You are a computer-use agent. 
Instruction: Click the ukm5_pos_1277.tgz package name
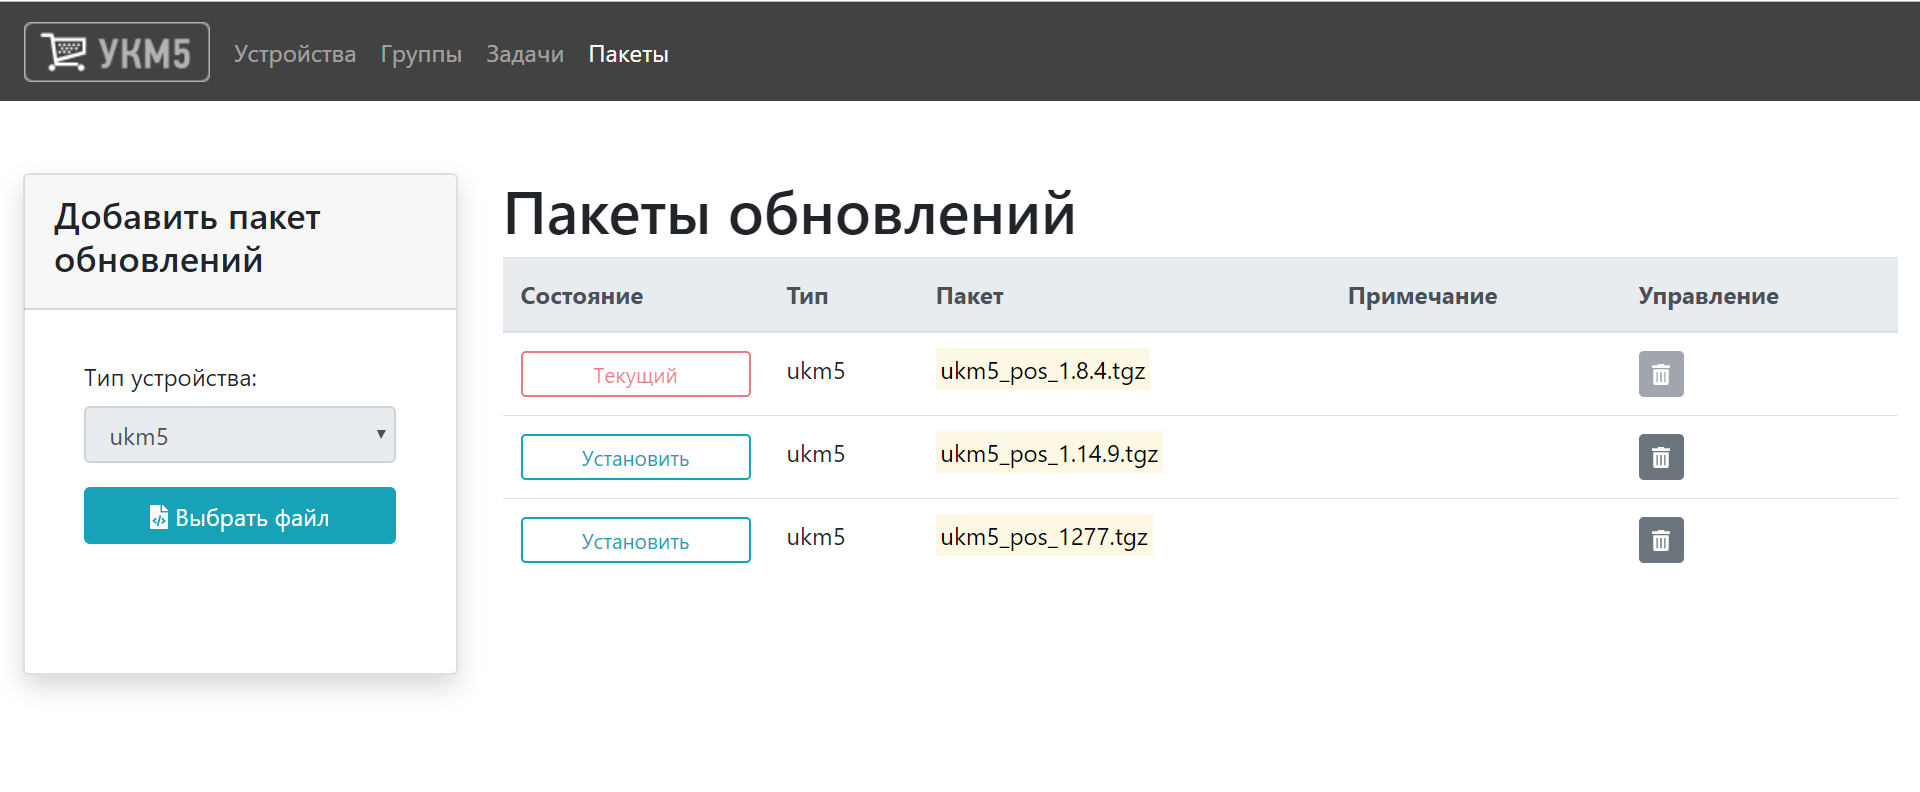point(1044,536)
